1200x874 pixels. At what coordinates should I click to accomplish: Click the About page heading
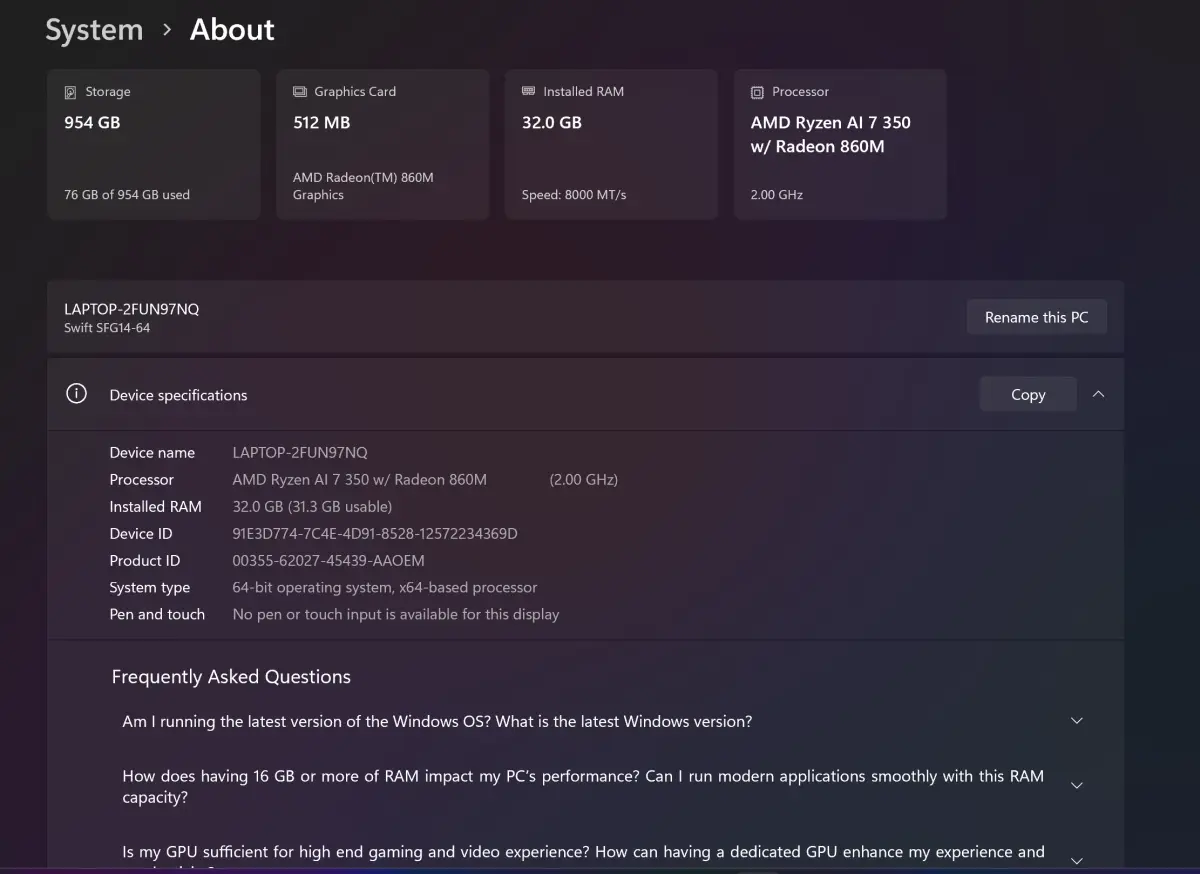(x=232, y=30)
